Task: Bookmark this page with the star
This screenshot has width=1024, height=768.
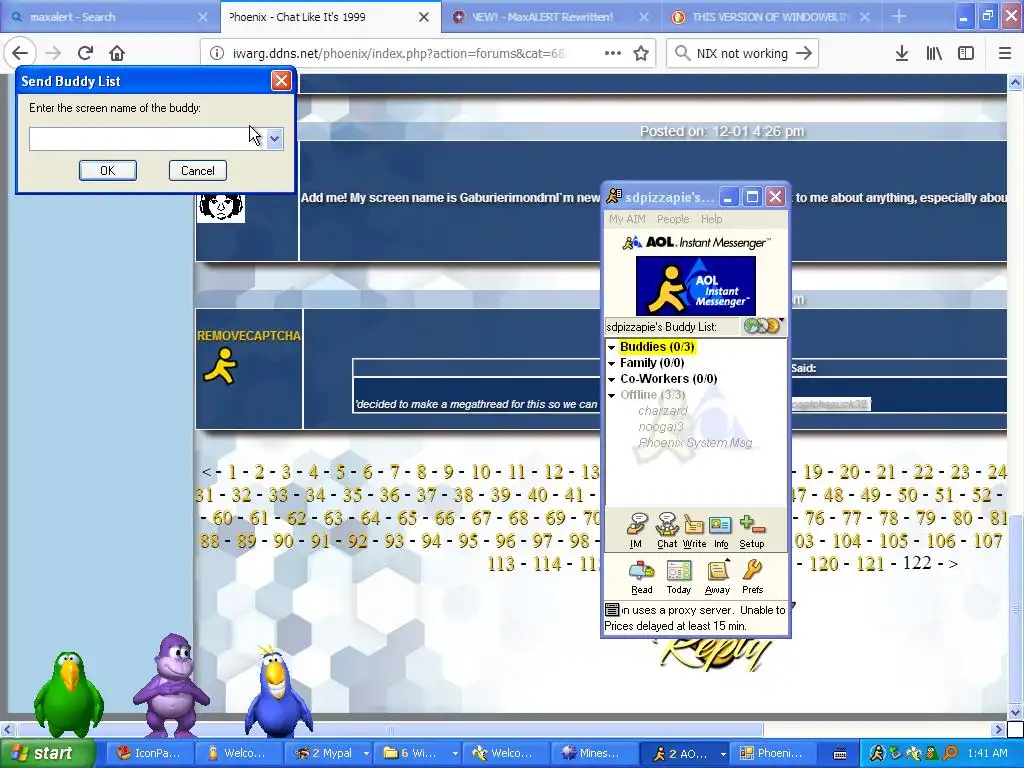Action: 641,53
